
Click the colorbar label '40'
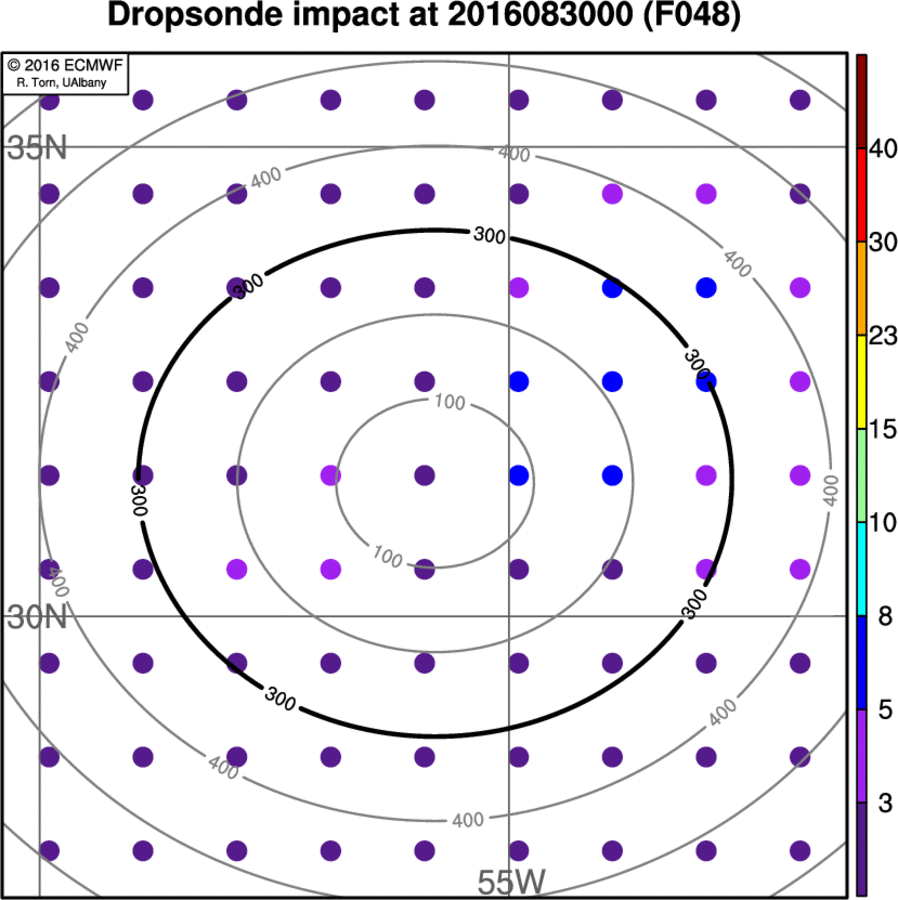[883, 149]
